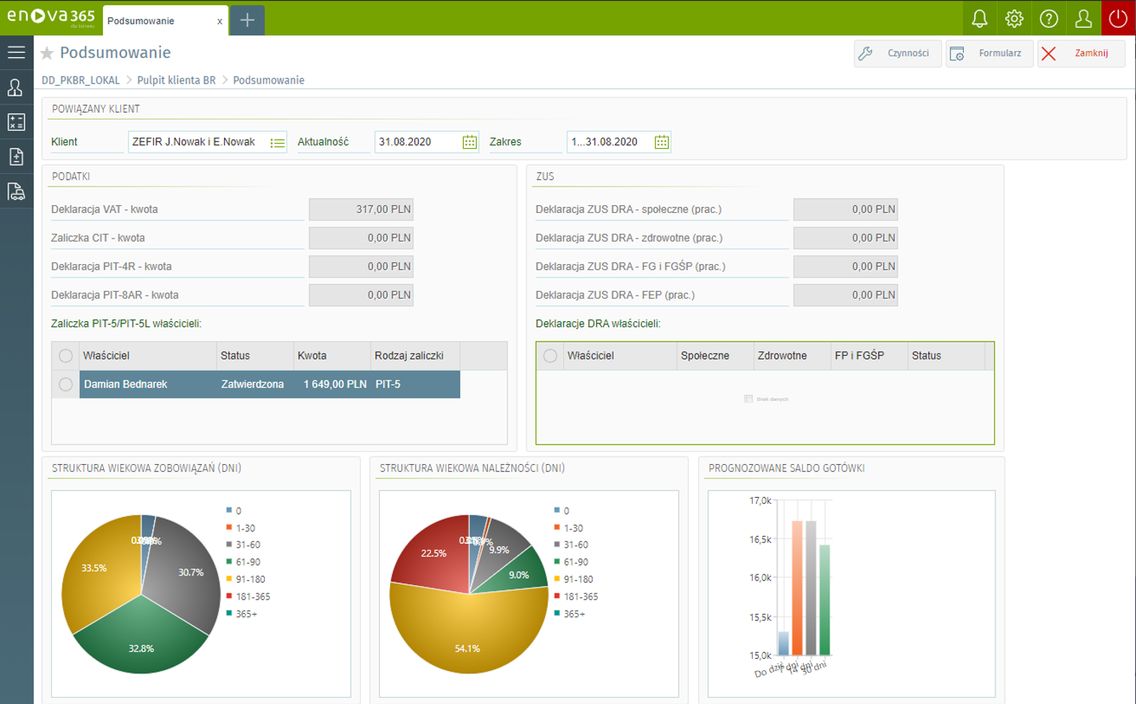
Task: Open the document plus-minus icon in sidebar
Action: pos(16,156)
